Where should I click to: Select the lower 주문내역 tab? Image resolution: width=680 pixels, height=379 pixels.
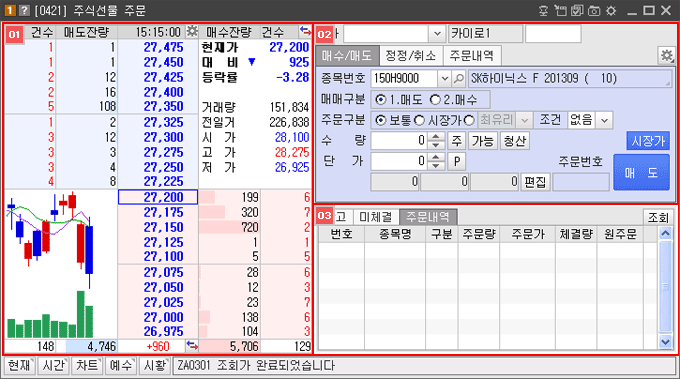(428, 217)
